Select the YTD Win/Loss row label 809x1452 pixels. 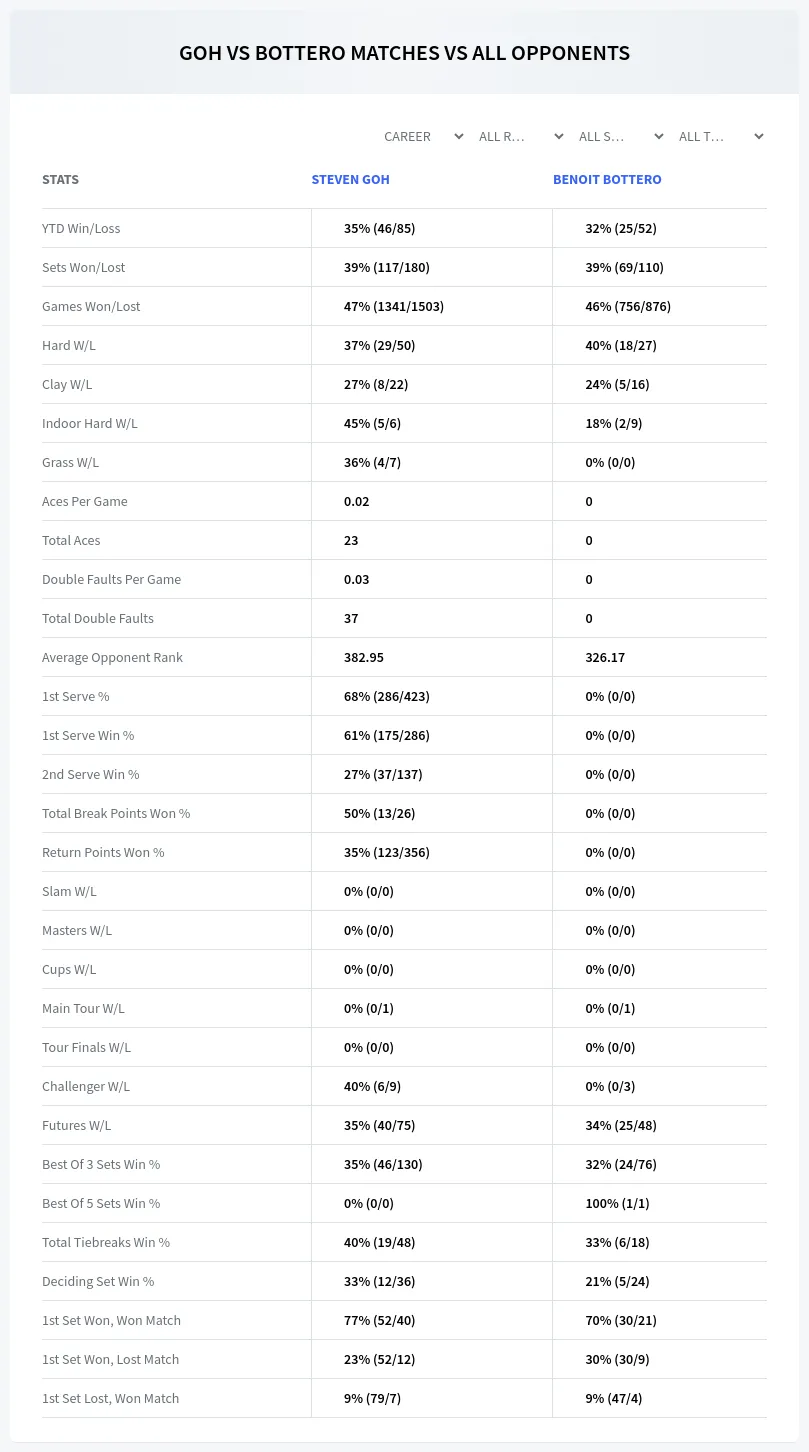click(81, 228)
